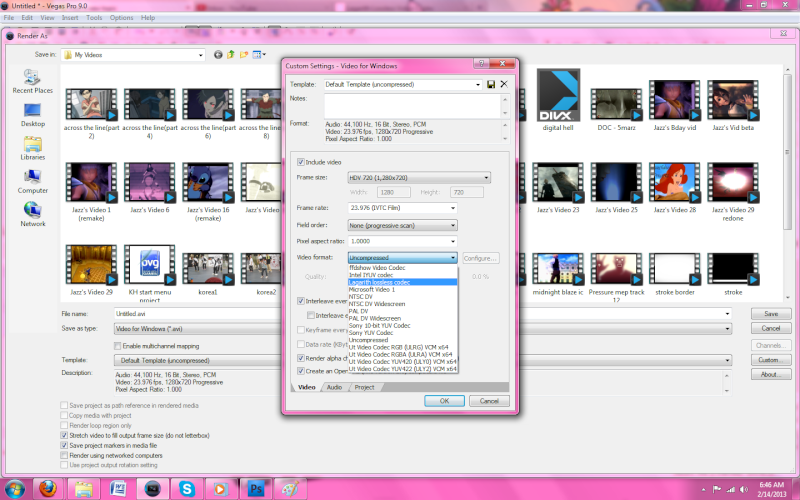This screenshot has height=500, width=800.
Task: Choose Ut Video Codec RGB (ULRG) option
Action: [x=403, y=347]
